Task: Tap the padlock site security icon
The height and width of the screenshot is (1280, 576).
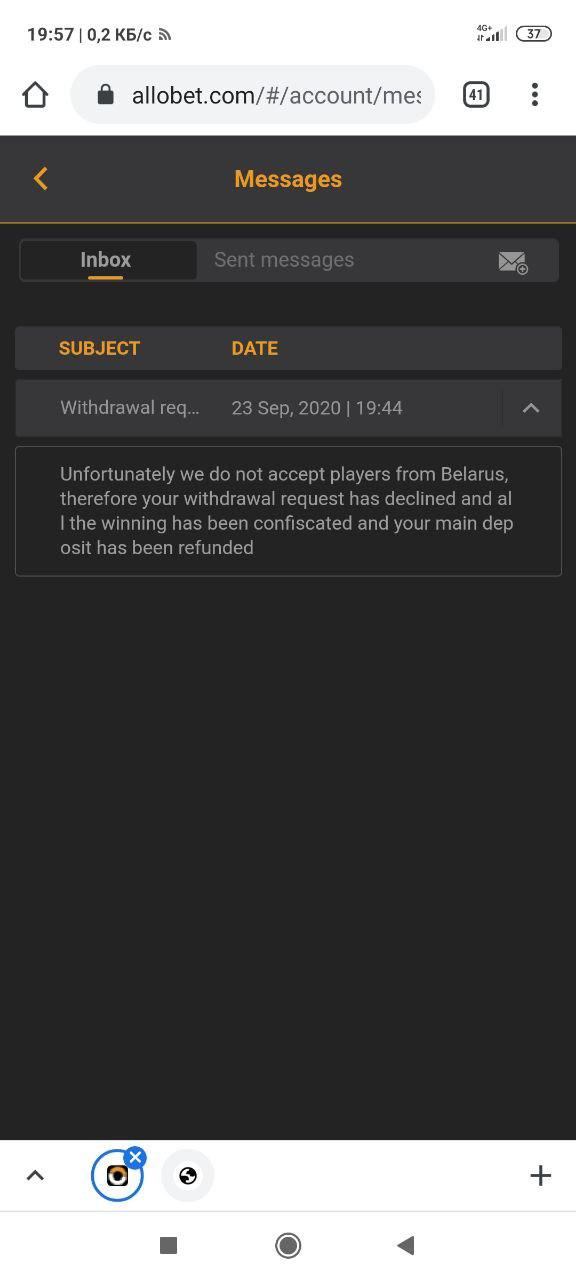Action: pyautogui.click(x=105, y=95)
